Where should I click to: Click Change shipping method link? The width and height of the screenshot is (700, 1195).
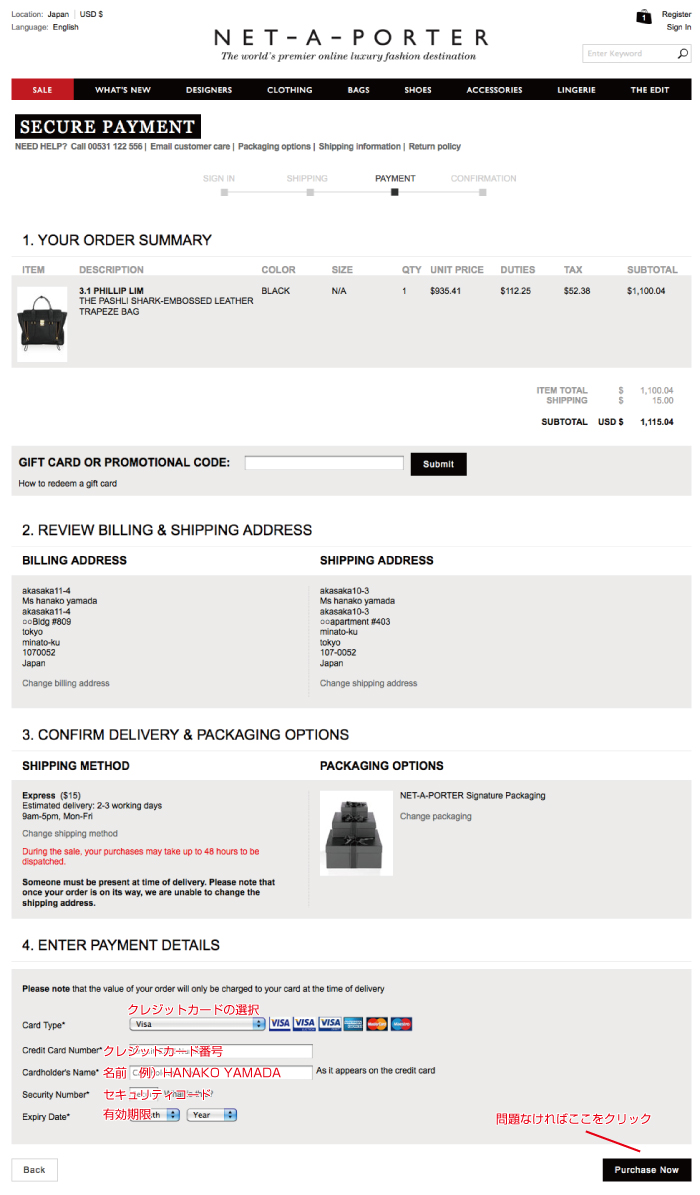click(70, 833)
